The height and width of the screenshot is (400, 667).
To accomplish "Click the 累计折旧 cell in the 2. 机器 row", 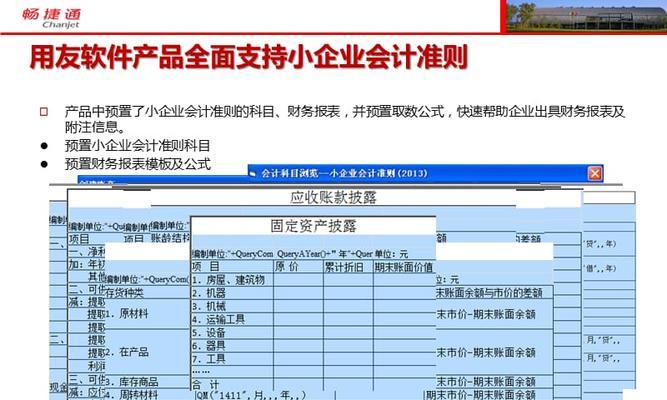I will tap(348, 293).
